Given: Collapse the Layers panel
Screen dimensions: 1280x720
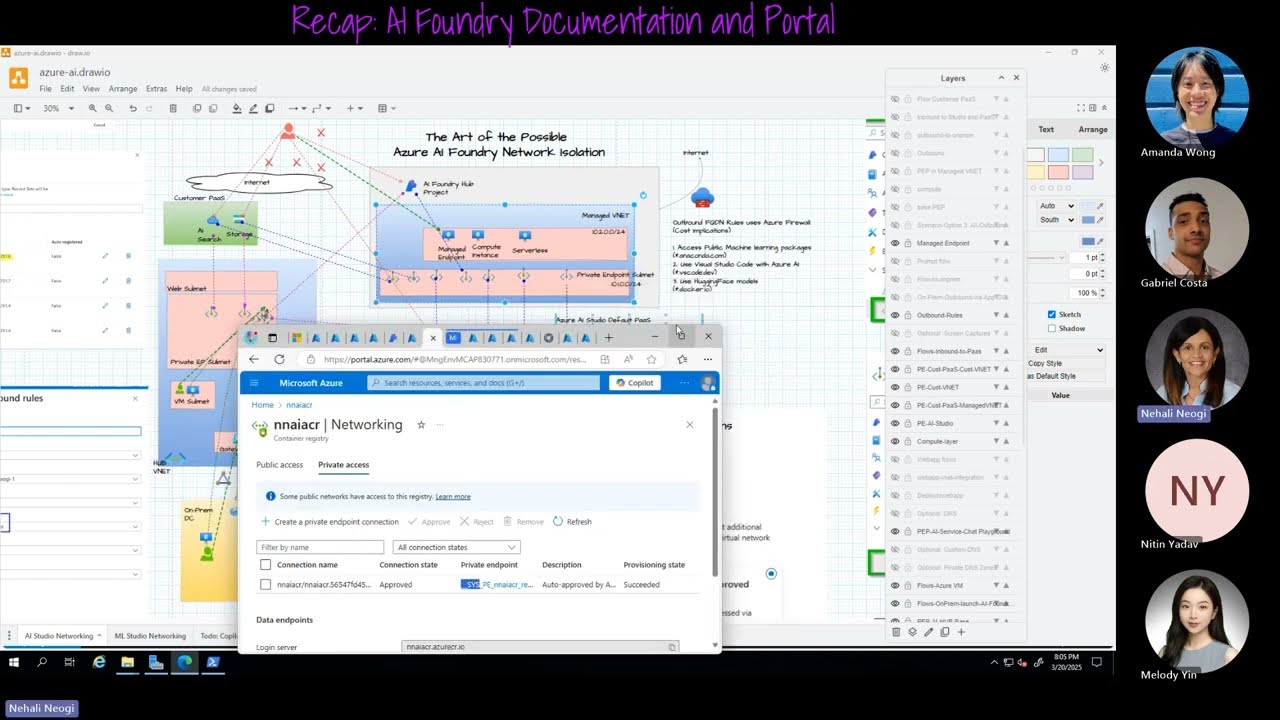Looking at the screenshot, I should coord(1001,78).
